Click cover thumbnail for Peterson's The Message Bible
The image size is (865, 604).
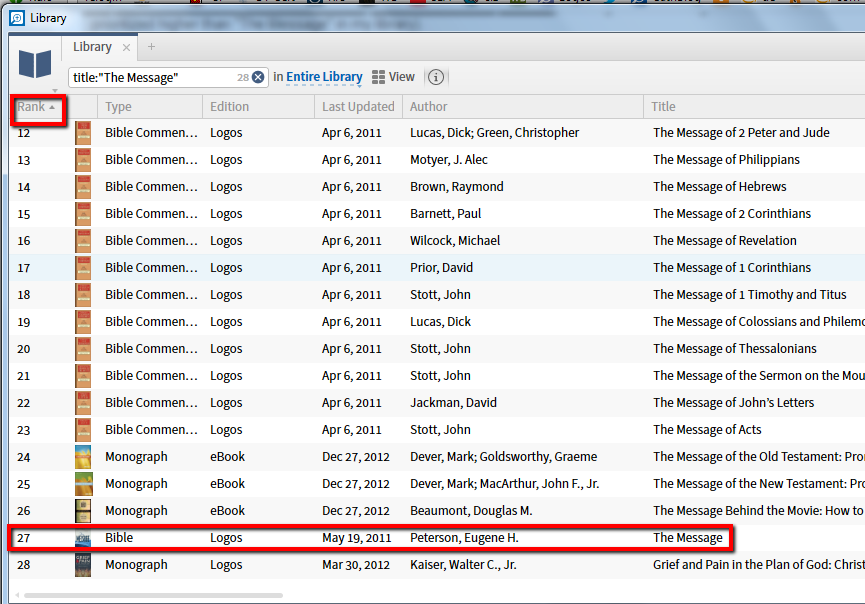click(83, 538)
